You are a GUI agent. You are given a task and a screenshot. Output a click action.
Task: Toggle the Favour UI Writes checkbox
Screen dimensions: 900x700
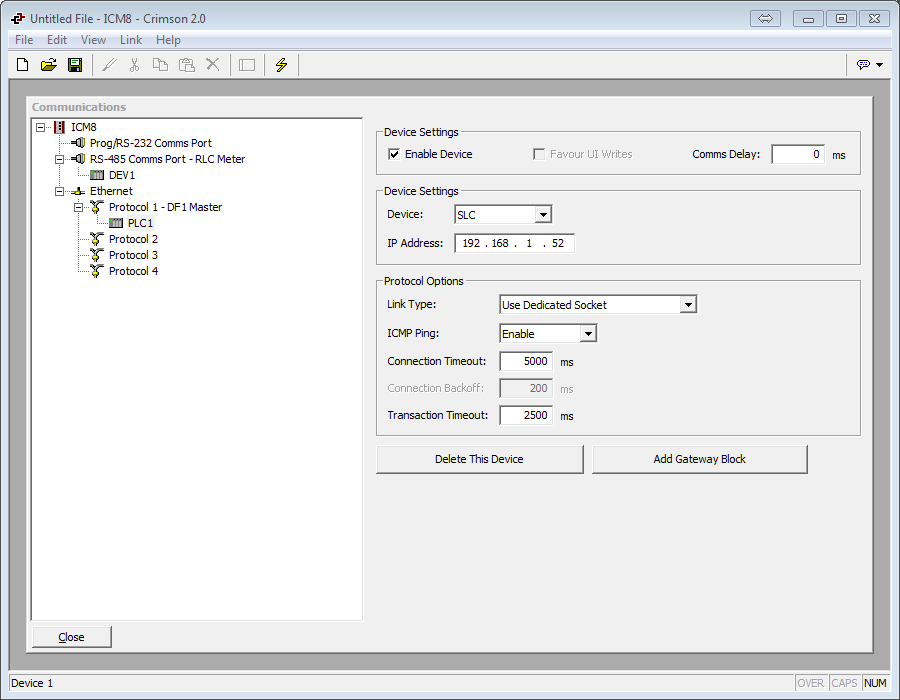pyautogui.click(x=539, y=154)
